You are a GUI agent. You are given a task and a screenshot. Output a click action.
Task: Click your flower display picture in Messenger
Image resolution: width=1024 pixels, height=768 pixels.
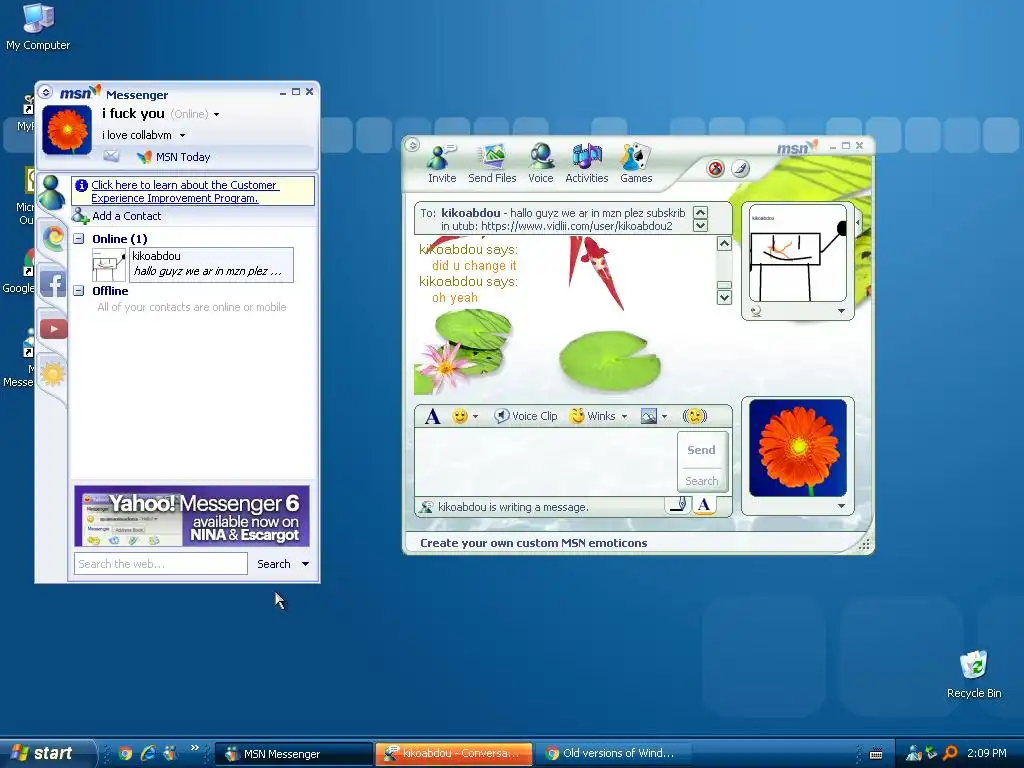(67, 130)
